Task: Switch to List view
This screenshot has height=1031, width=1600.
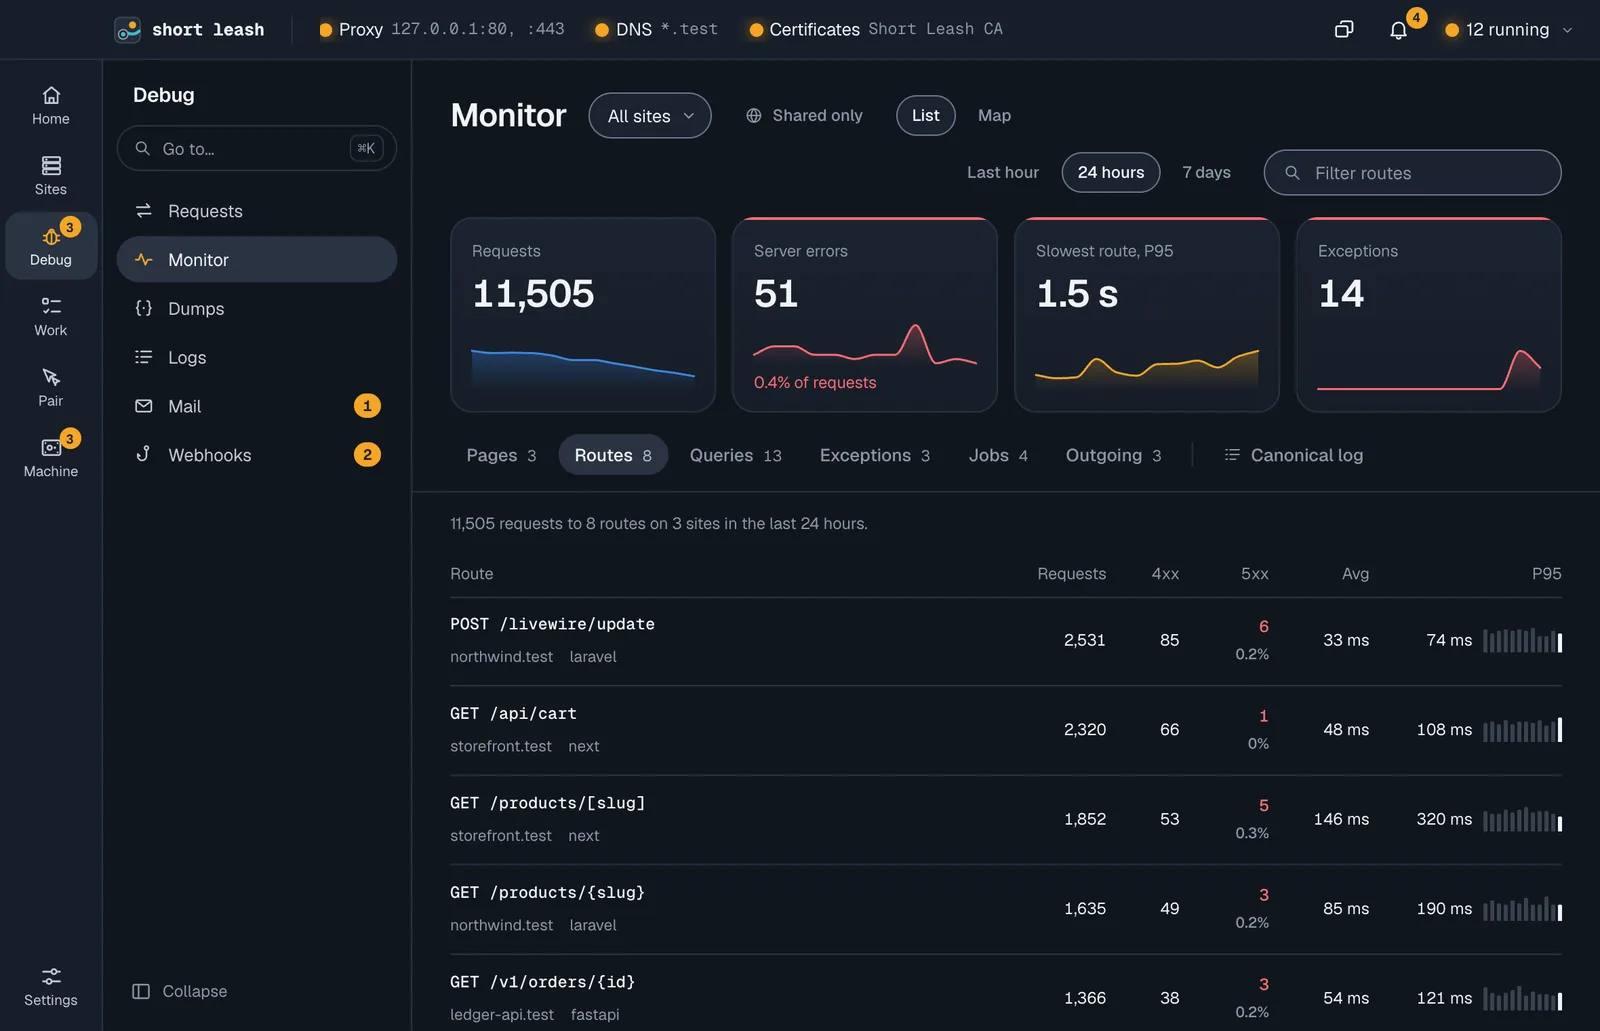Action: tap(926, 115)
